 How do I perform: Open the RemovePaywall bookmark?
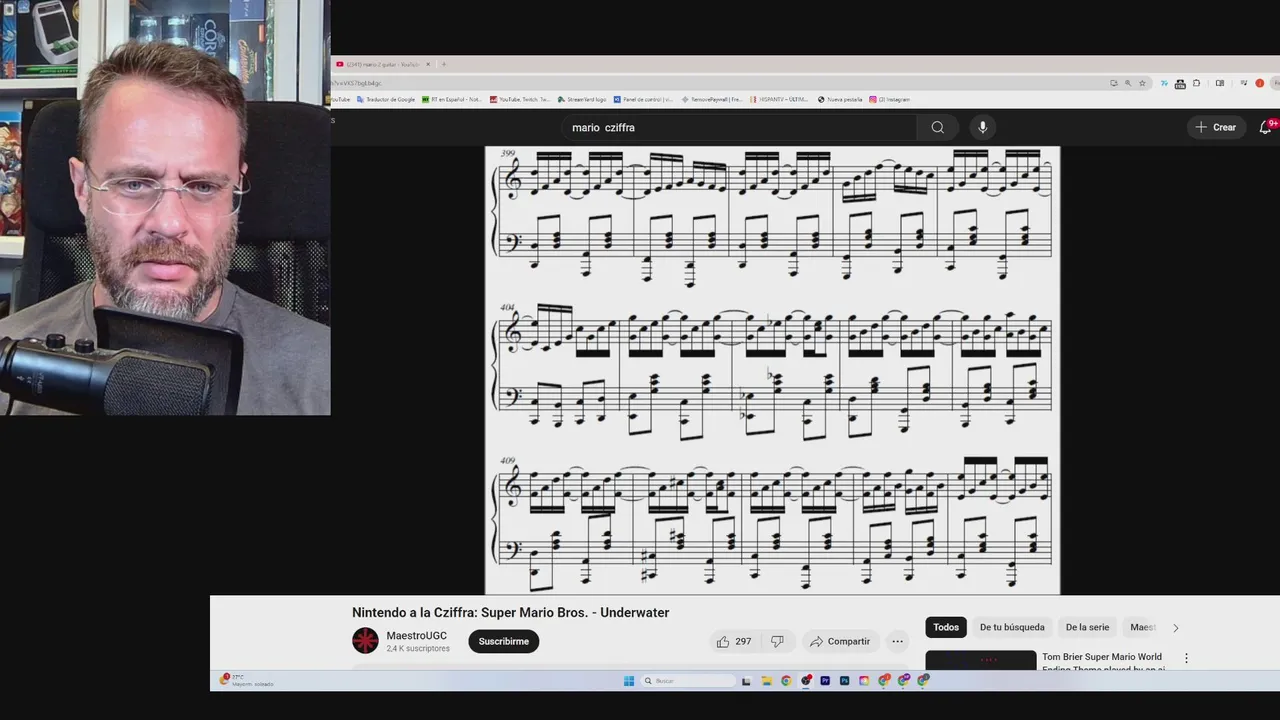[x=711, y=99]
